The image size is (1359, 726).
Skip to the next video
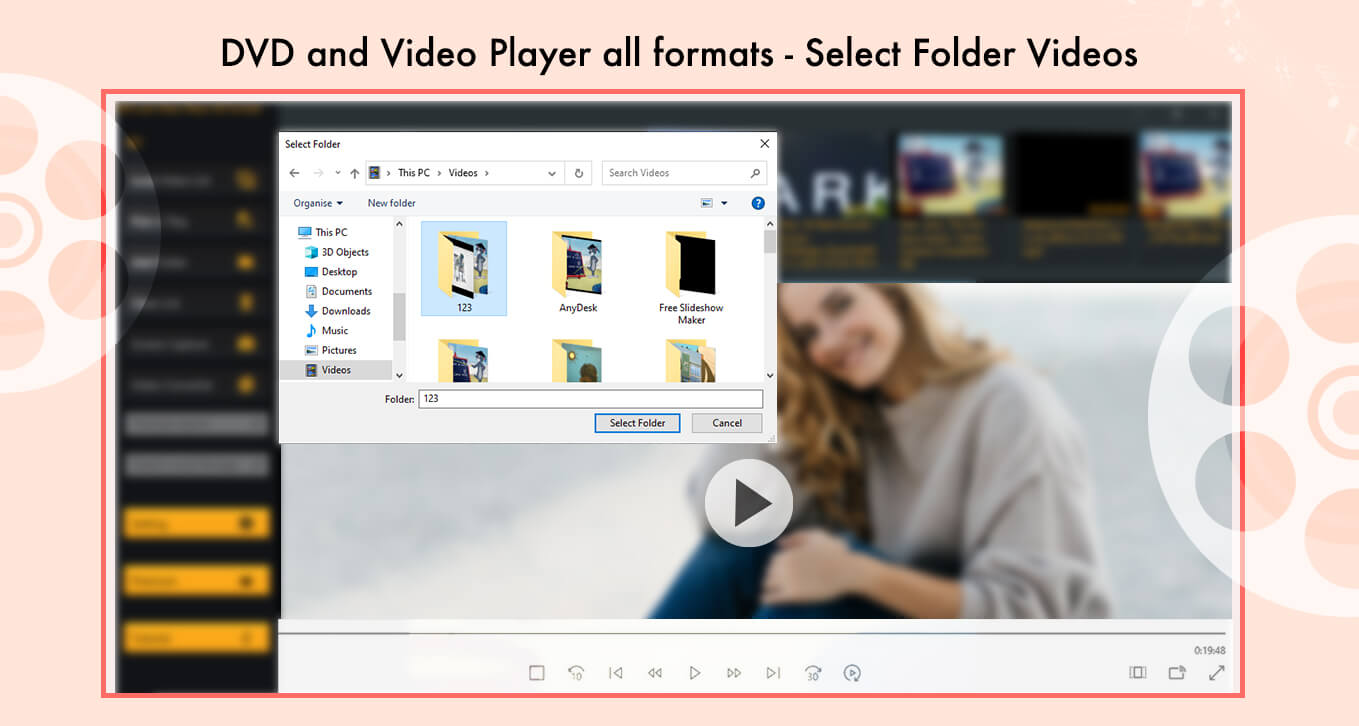[x=773, y=673]
